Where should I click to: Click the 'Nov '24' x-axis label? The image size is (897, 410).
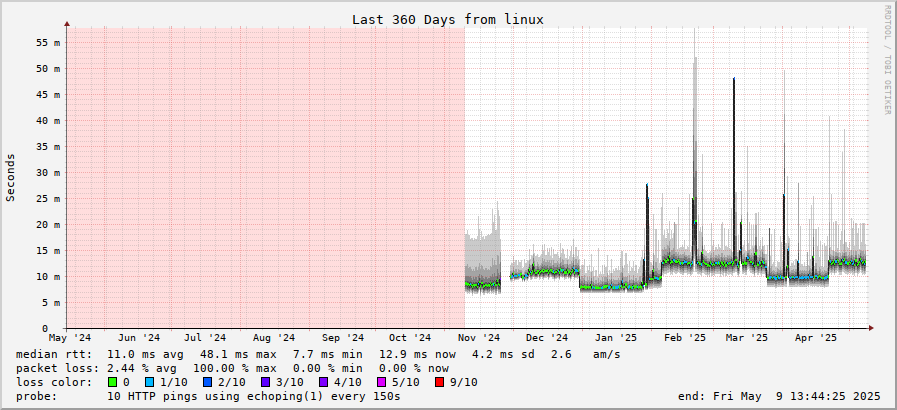click(x=479, y=338)
